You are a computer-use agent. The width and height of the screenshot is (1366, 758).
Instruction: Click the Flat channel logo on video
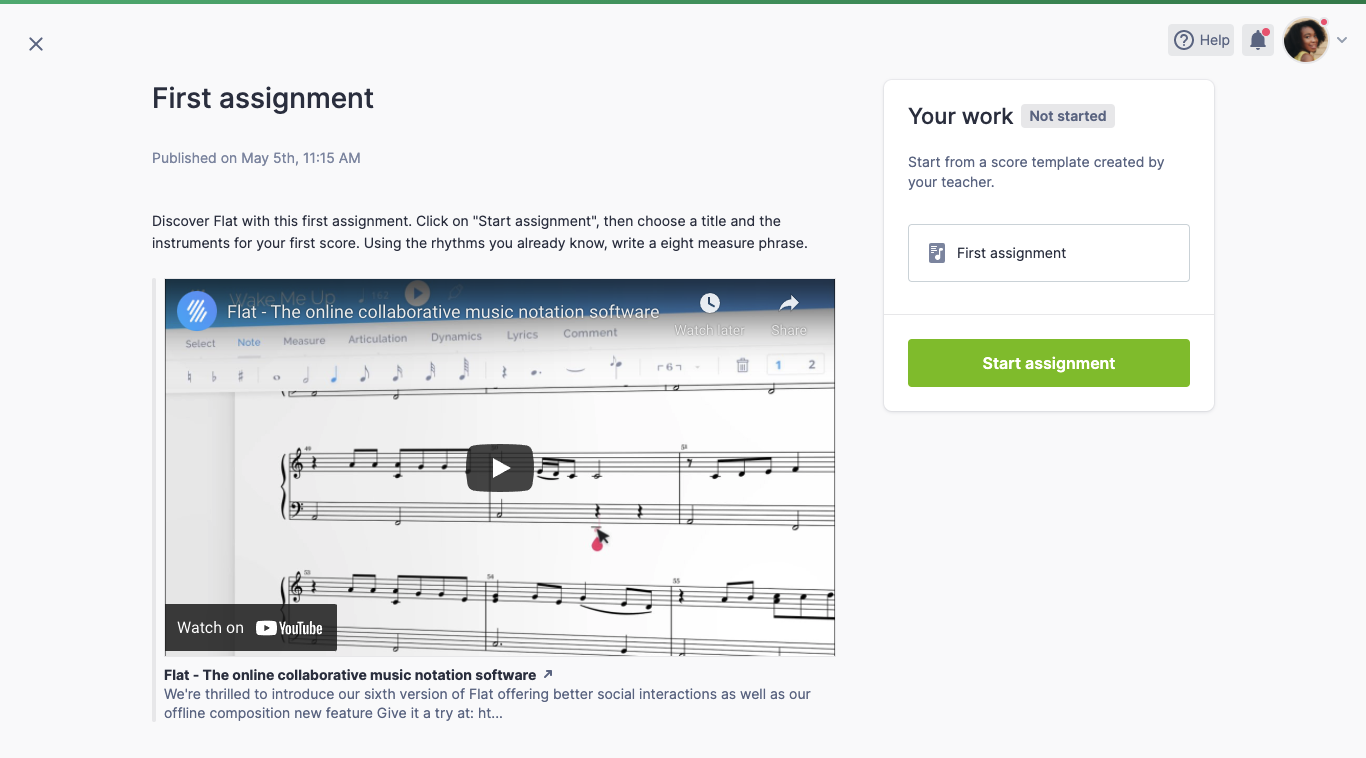click(197, 311)
